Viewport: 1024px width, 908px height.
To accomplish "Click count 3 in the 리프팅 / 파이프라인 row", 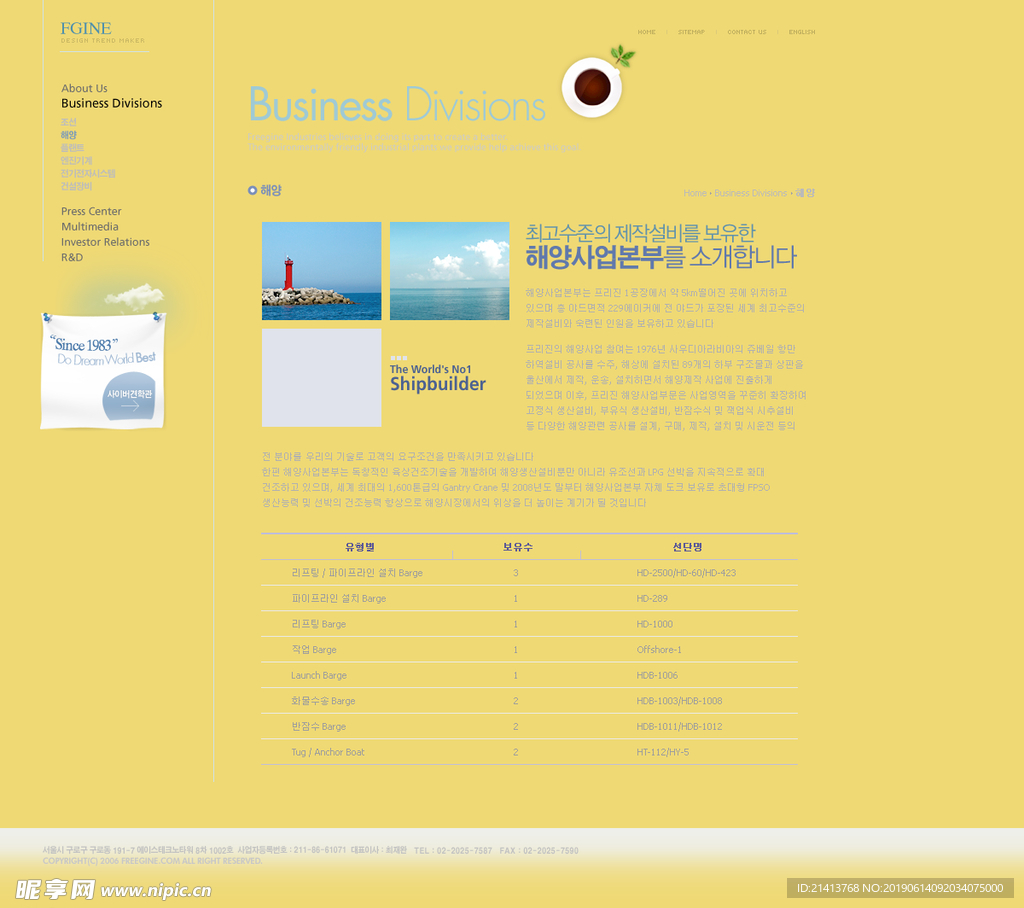I will click(x=516, y=573).
